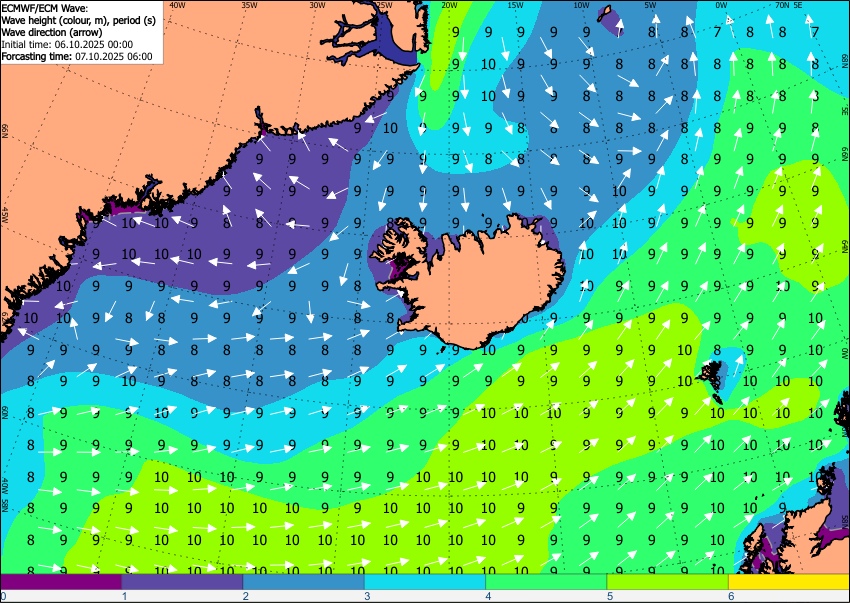850x603 pixels.
Task: Click the "ECMWF/ECM Wave:" title text
Action: click(x=44, y=8)
